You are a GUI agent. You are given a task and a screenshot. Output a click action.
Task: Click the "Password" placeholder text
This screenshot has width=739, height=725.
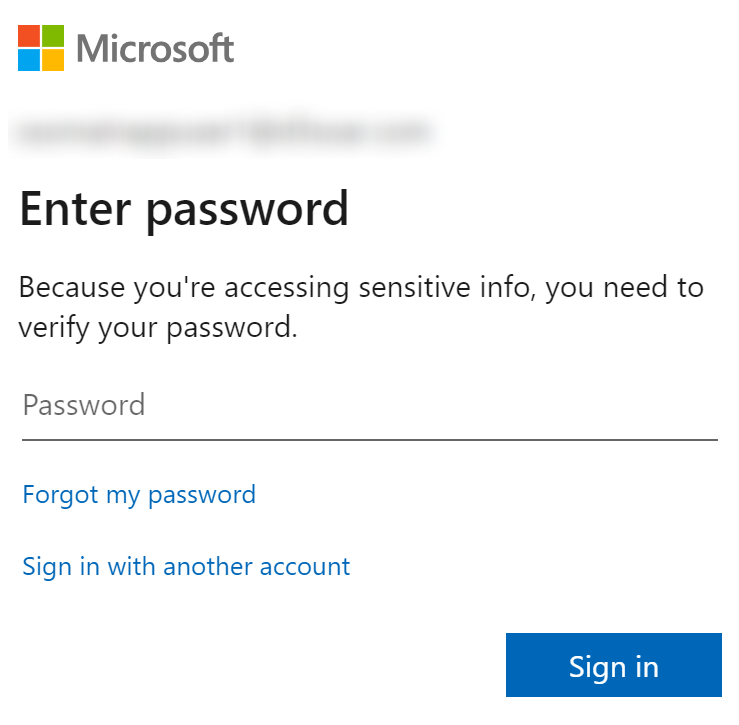click(84, 405)
